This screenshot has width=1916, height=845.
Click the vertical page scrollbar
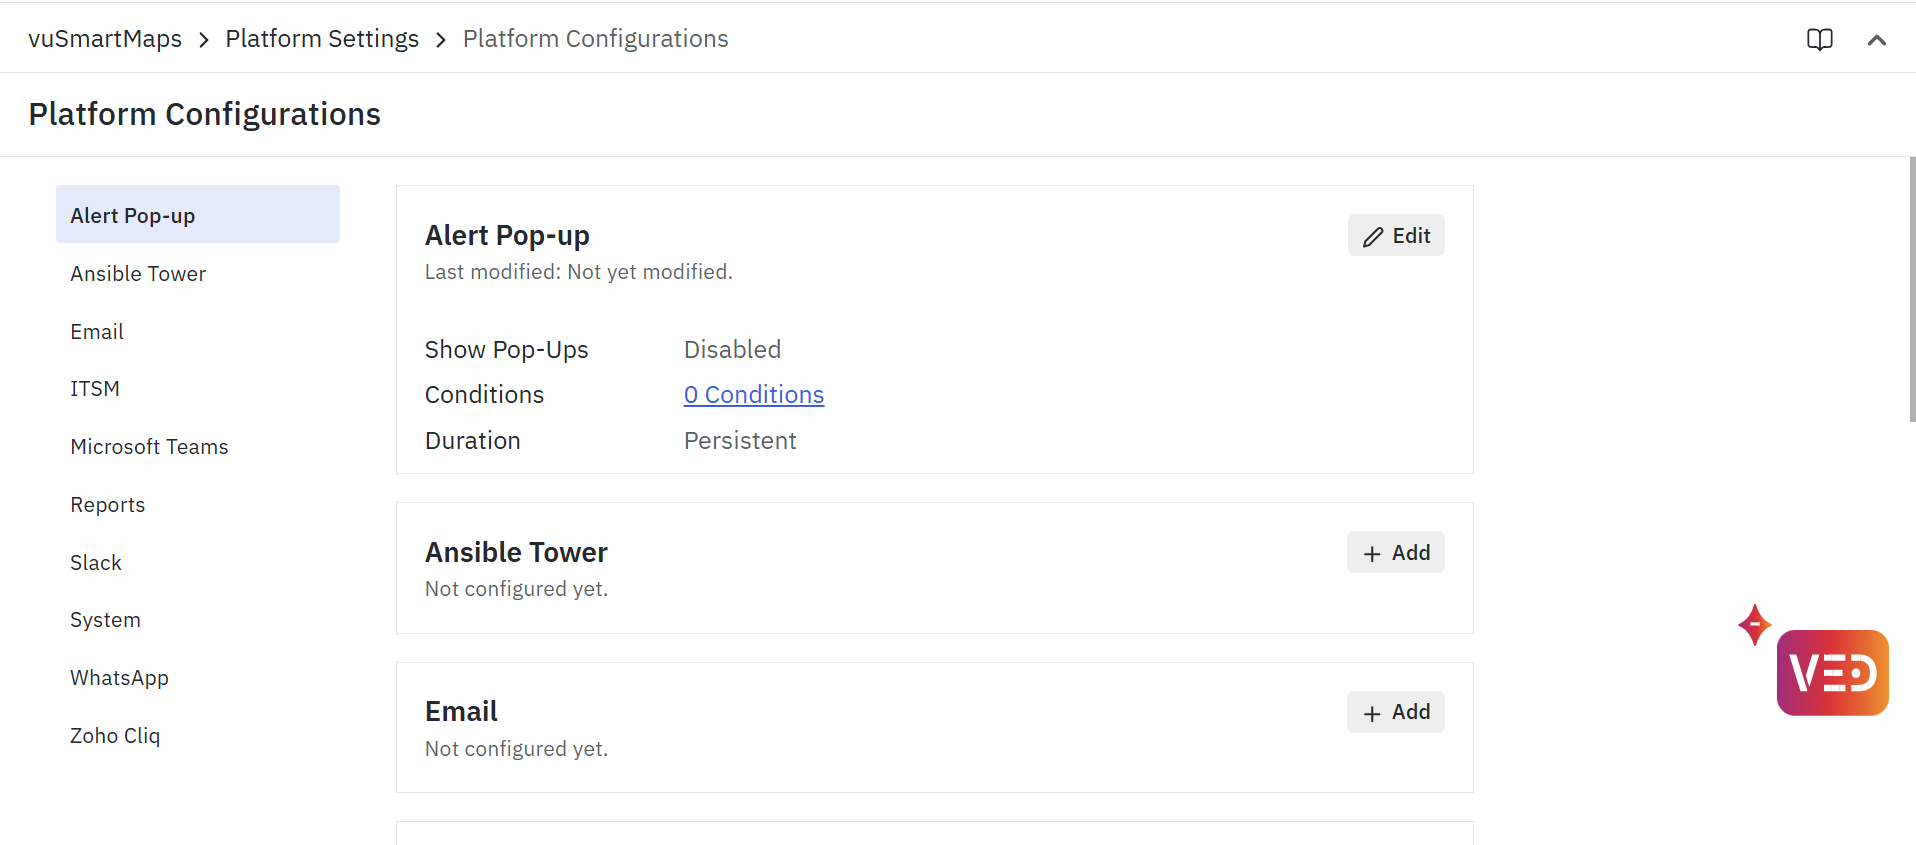point(1911,290)
